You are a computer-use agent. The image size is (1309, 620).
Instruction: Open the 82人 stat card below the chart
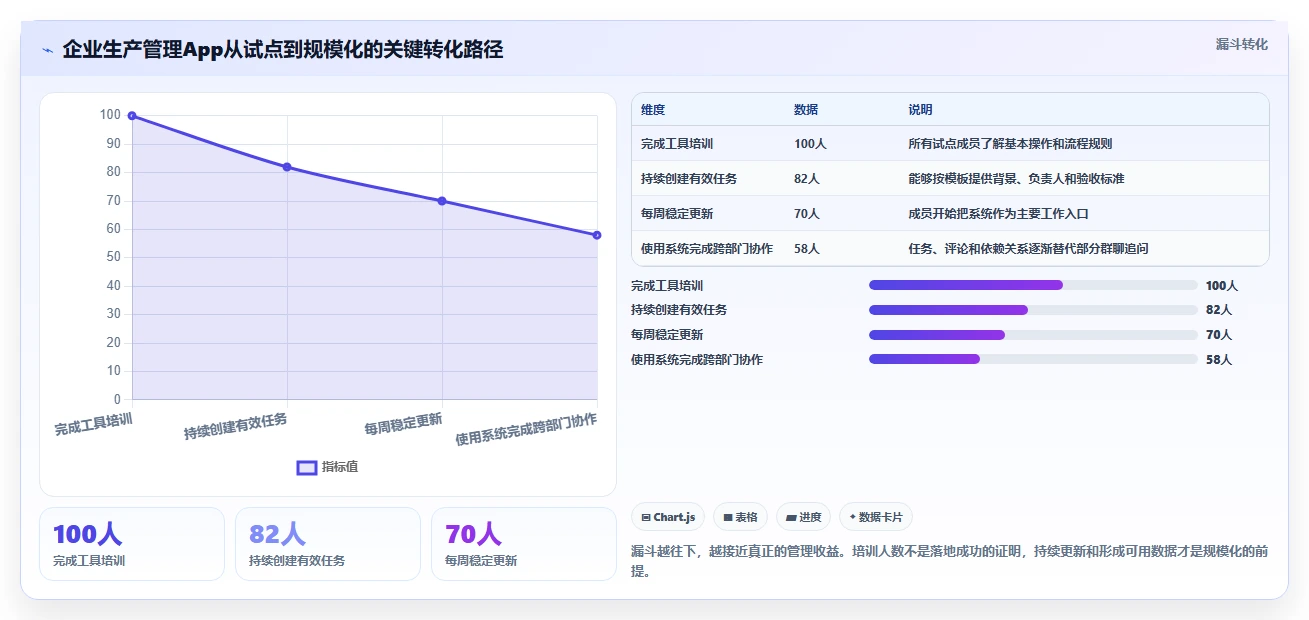pos(328,544)
